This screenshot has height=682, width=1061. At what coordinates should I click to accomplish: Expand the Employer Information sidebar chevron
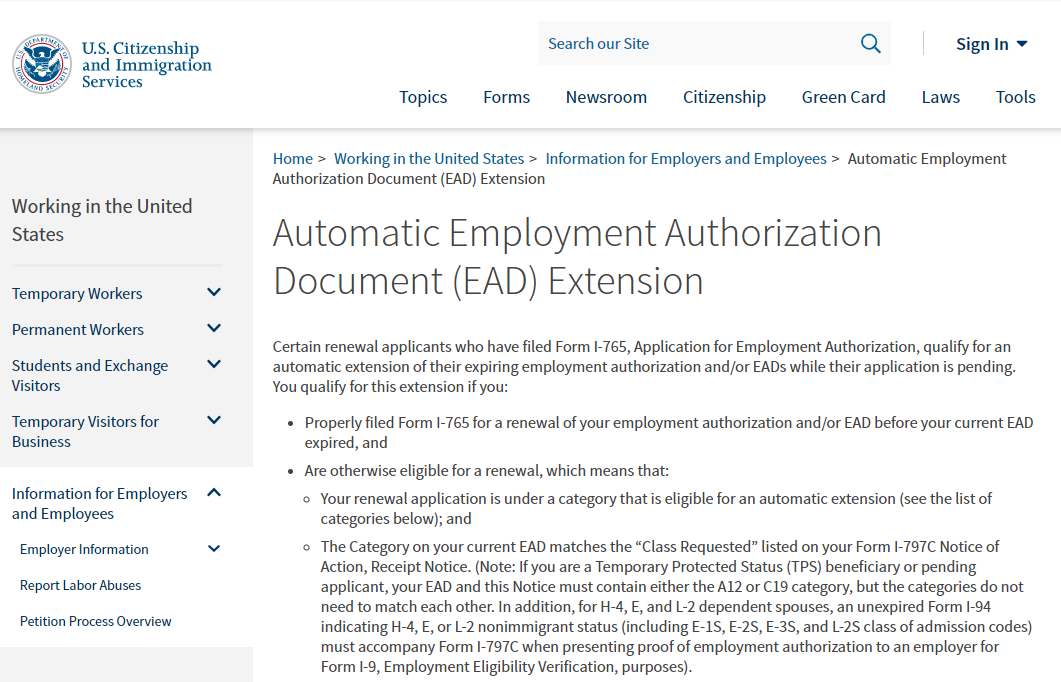(x=214, y=548)
